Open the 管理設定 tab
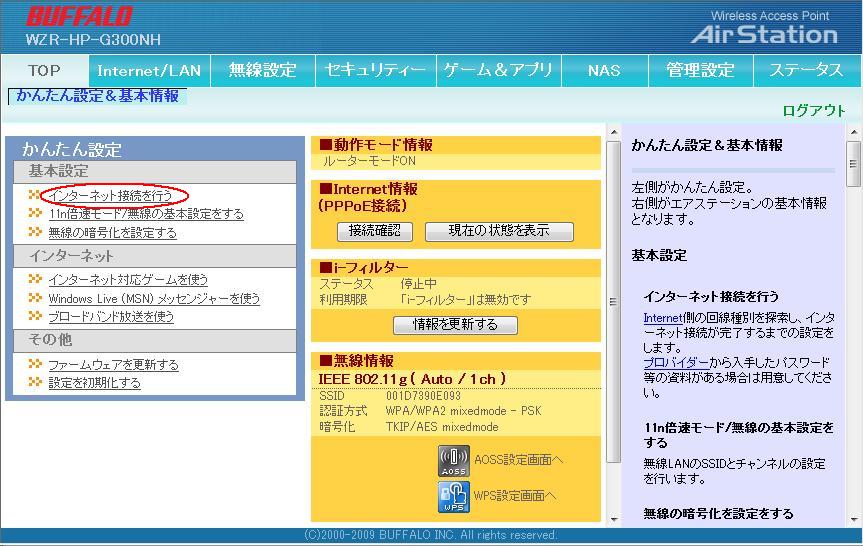The height and width of the screenshot is (546, 863). [700, 70]
